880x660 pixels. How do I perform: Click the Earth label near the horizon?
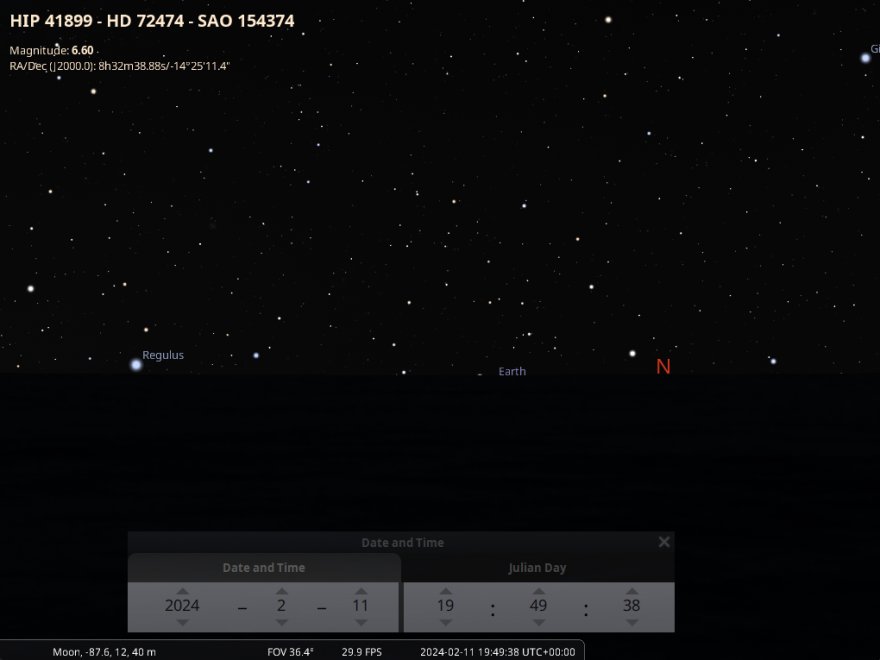(x=511, y=372)
